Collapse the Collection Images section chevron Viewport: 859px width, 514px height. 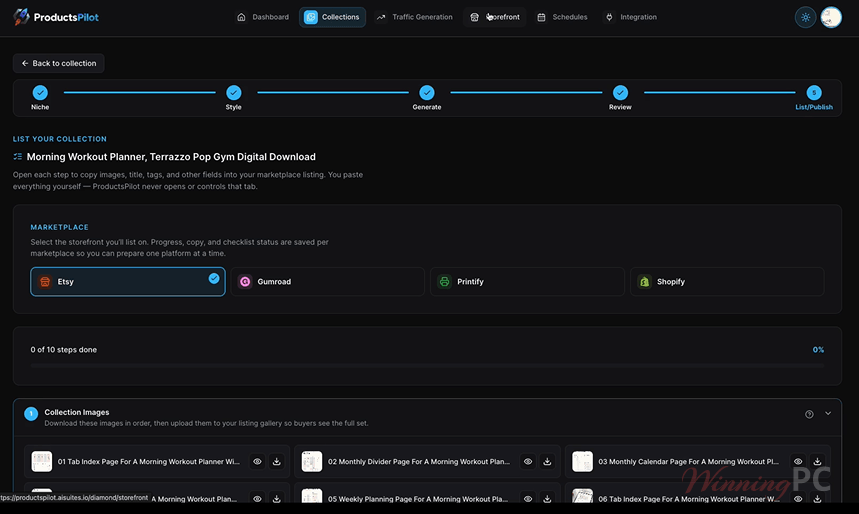[x=828, y=413]
